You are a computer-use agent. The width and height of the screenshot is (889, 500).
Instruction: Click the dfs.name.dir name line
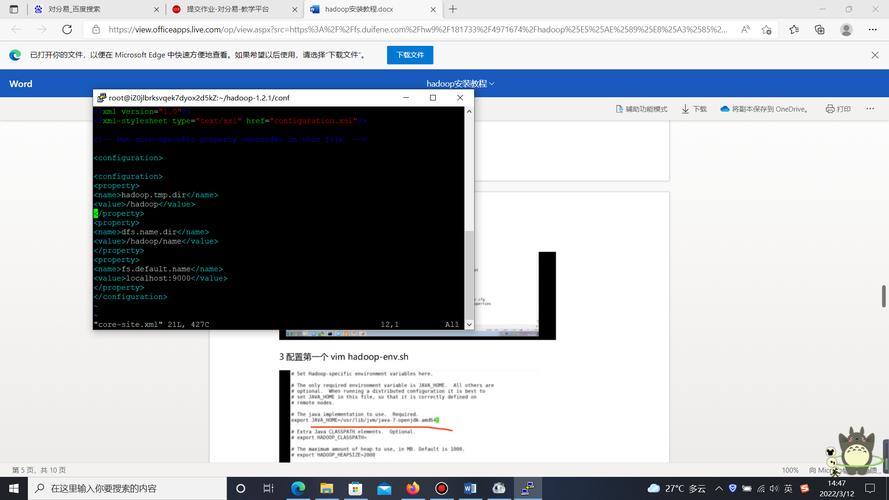[x=151, y=232]
